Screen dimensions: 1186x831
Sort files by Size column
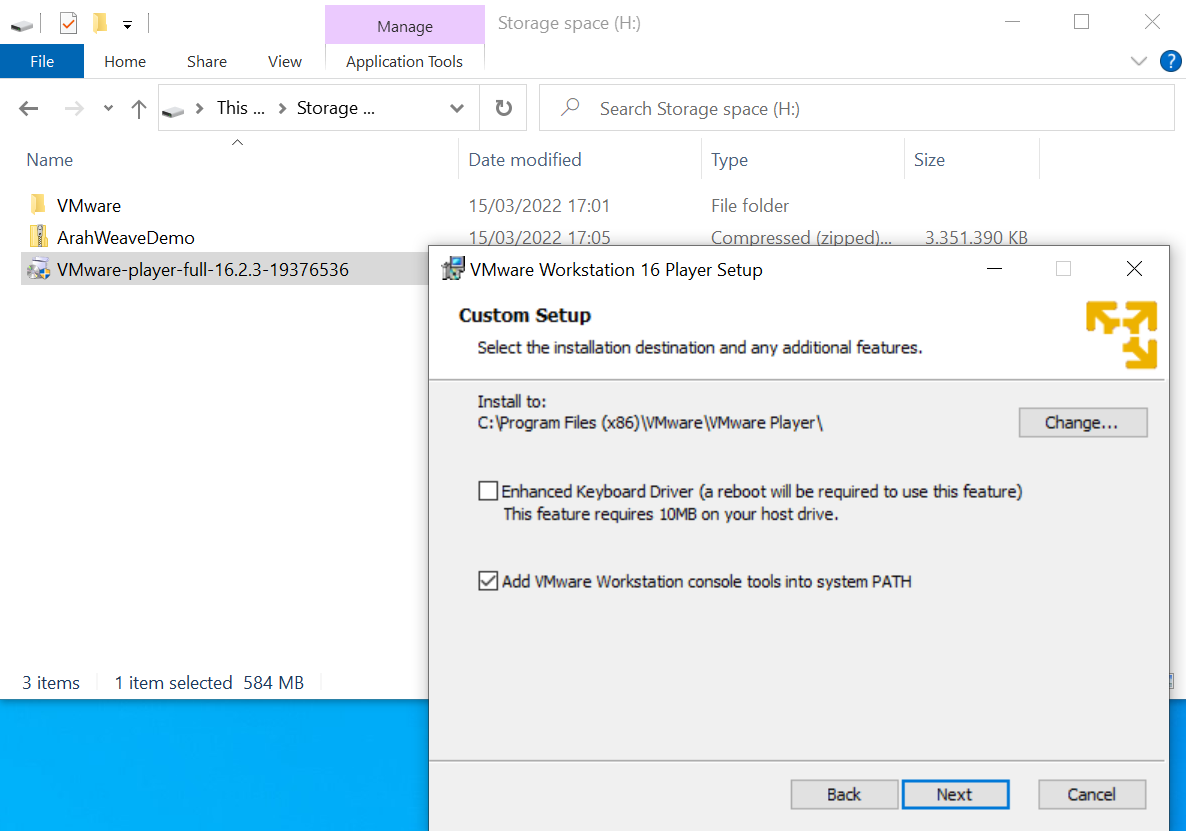coord(929,160)
